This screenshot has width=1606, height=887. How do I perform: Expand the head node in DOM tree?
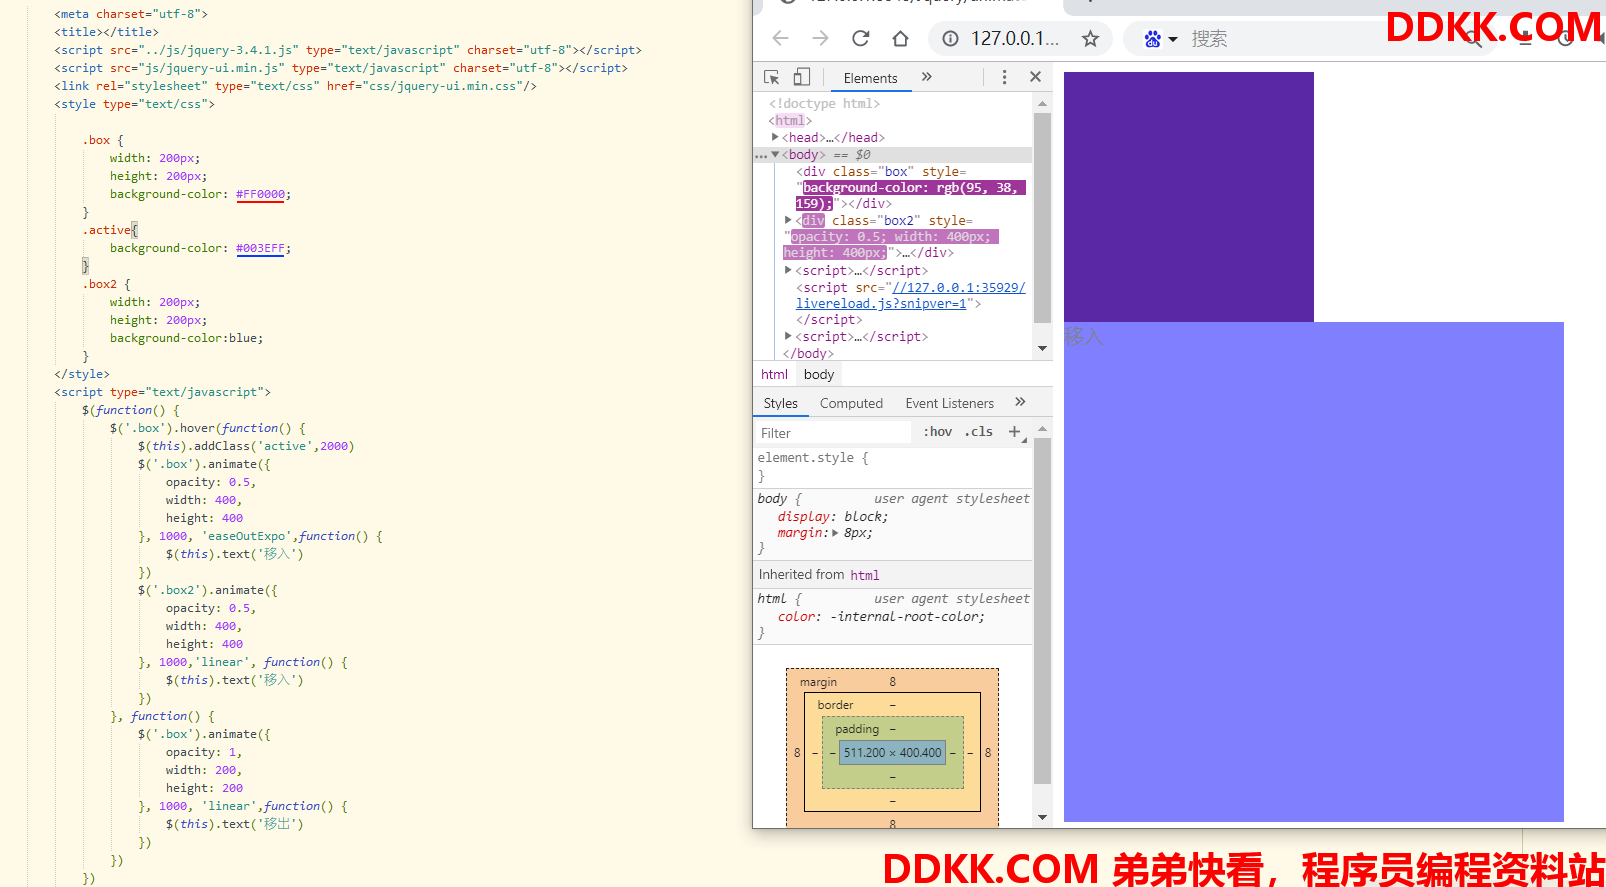tap(775, 137)
